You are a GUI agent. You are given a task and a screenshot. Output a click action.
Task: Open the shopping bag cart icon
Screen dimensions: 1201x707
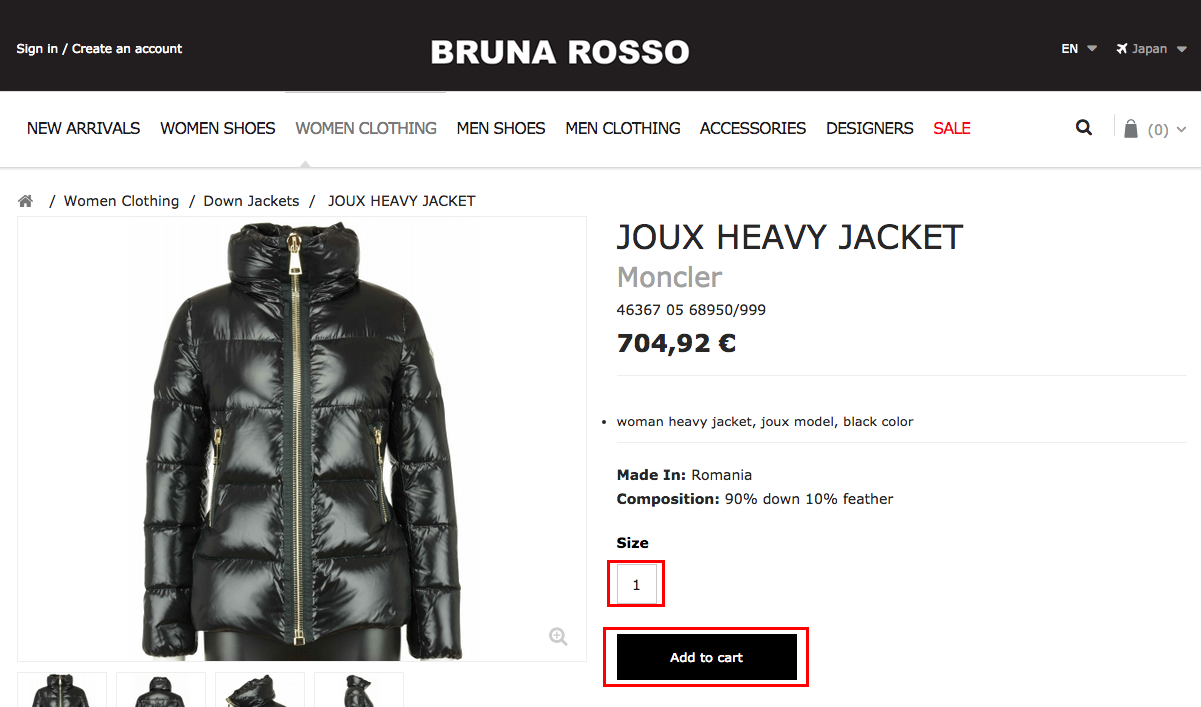pyautogui.click(x=1131, y=128)
